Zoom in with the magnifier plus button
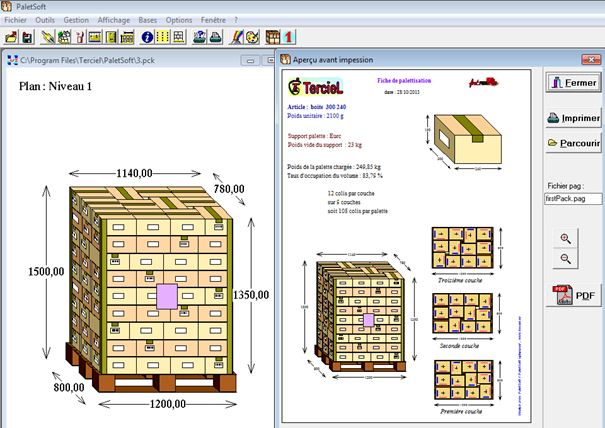The height and width of the screenshot is (428, 605). pyautogui.click(x=566, y=239)
